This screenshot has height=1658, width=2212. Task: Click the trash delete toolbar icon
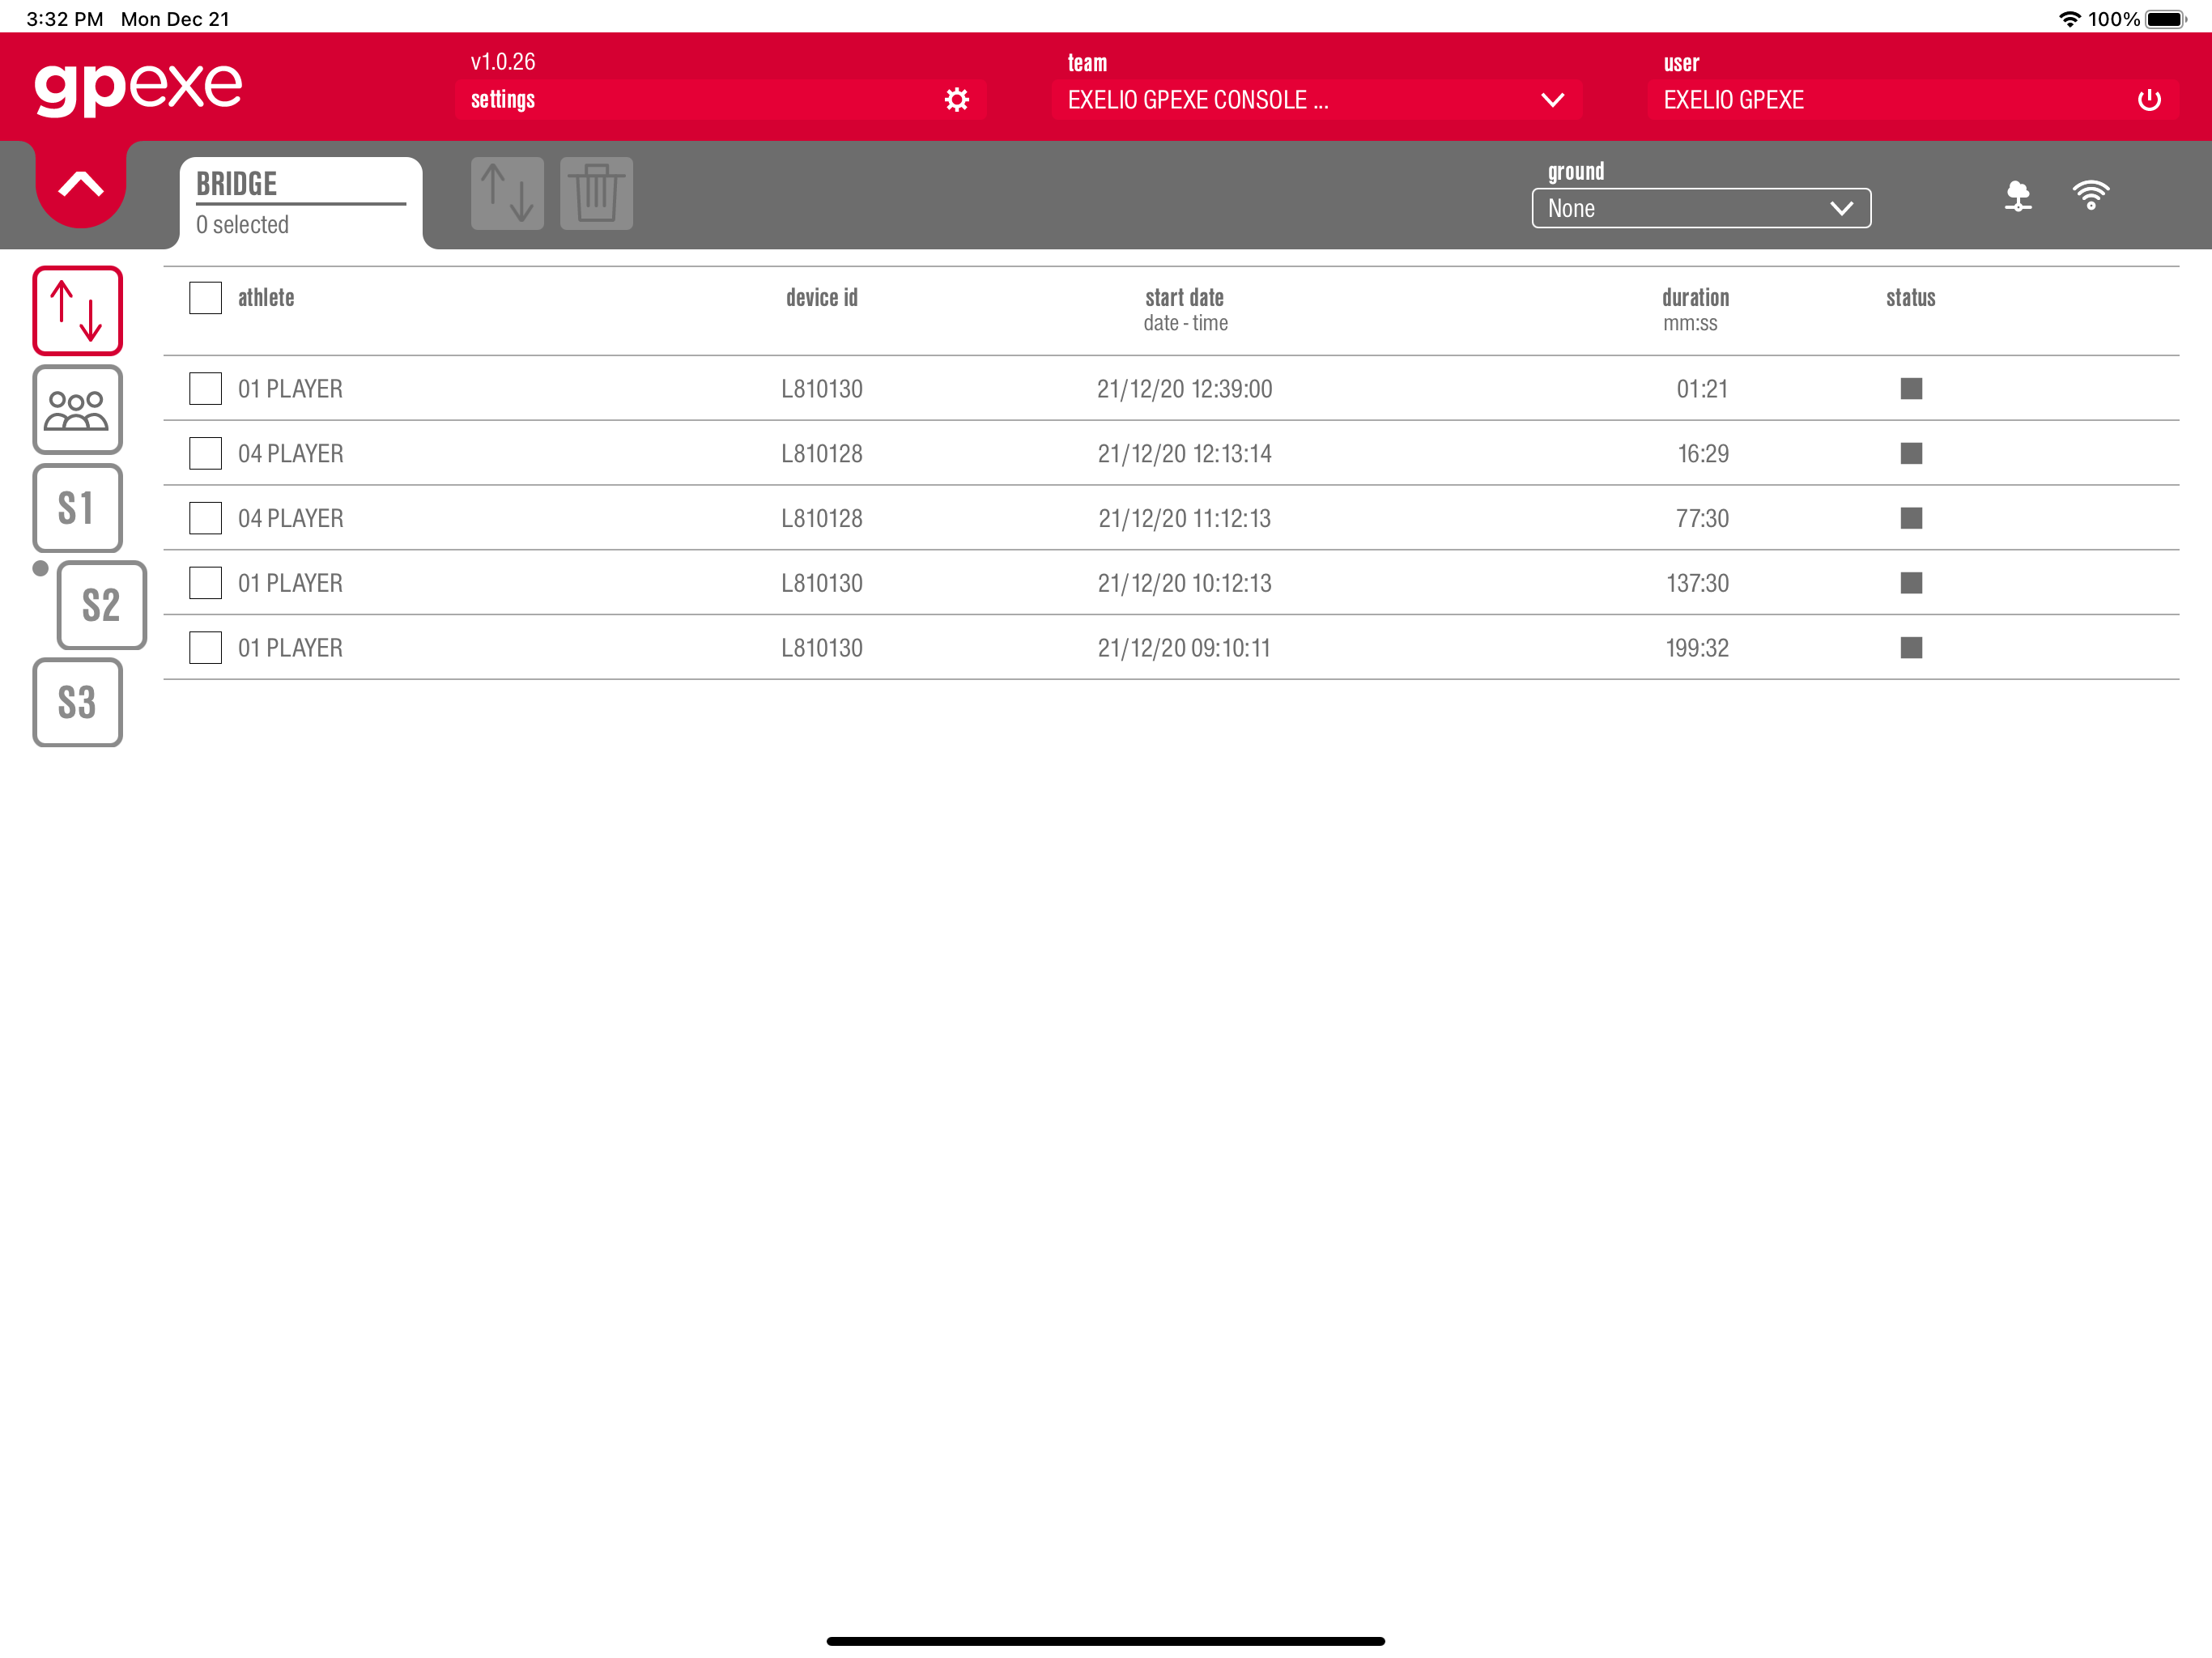pyautogui.click(x=596, y=193)
